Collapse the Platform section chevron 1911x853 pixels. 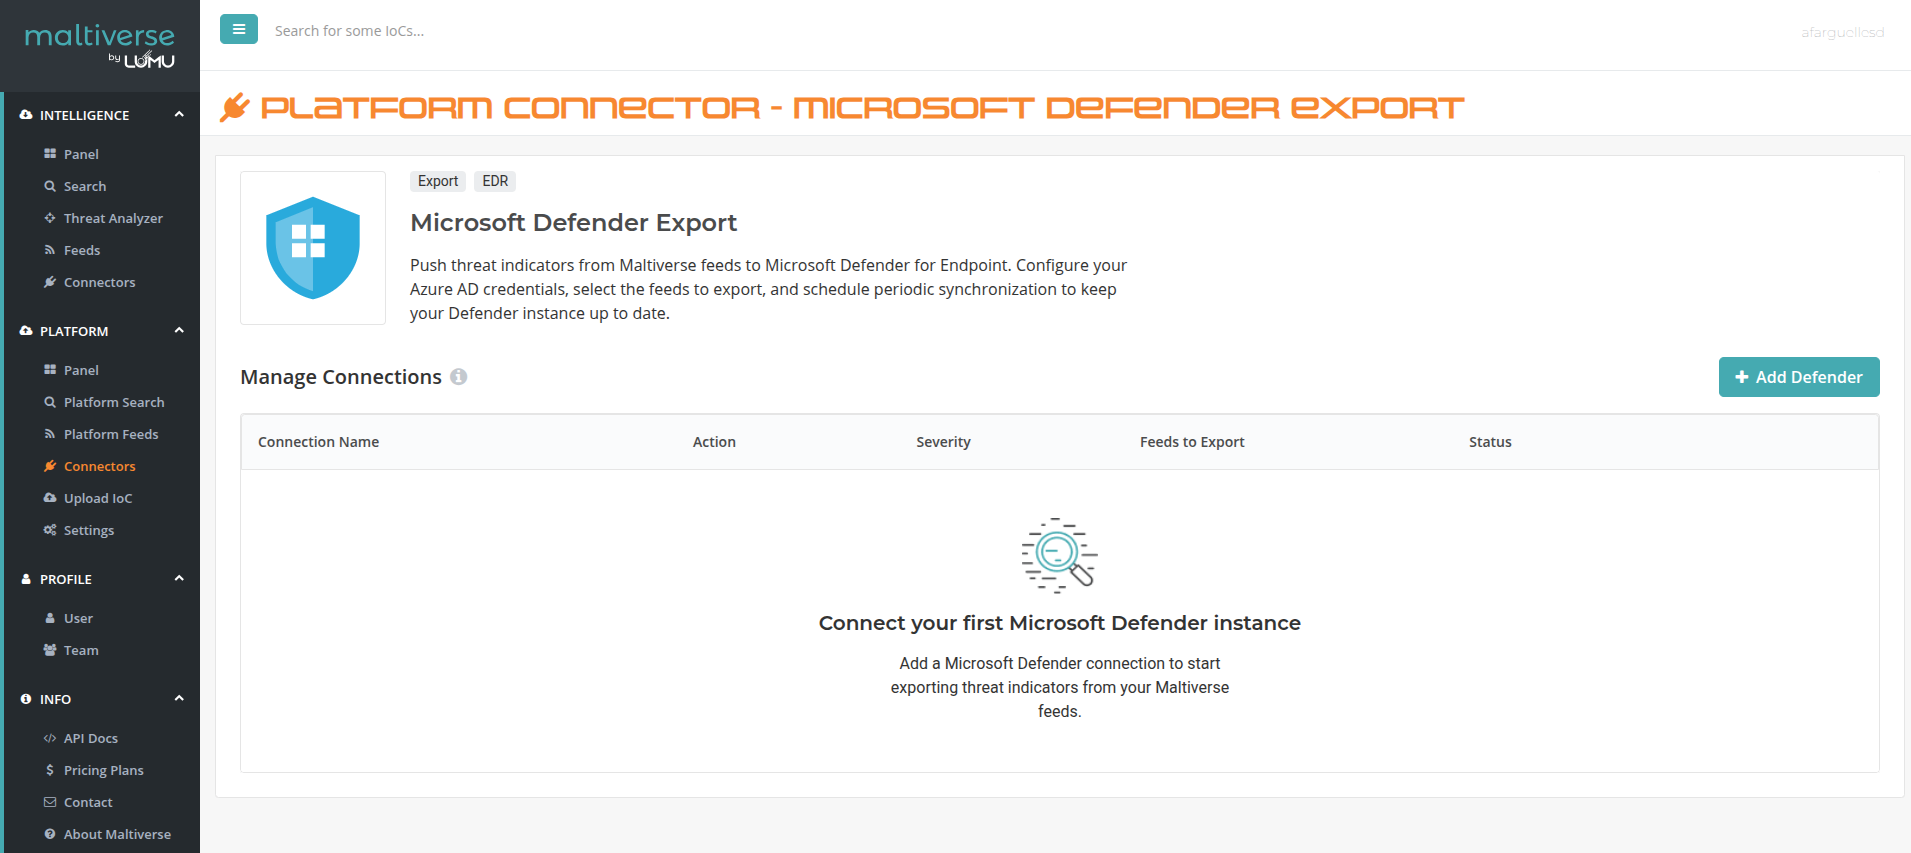179,331
